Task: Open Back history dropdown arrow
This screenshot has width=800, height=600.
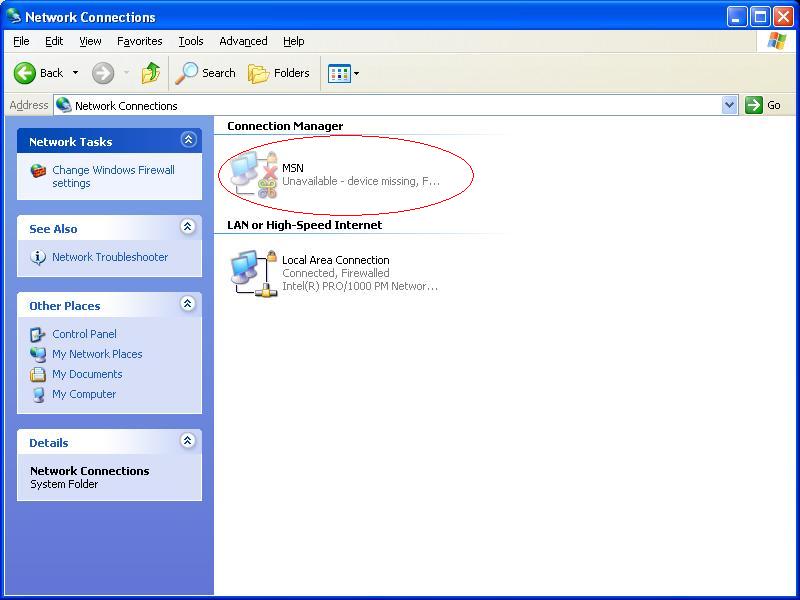Action: coord(76,73)
